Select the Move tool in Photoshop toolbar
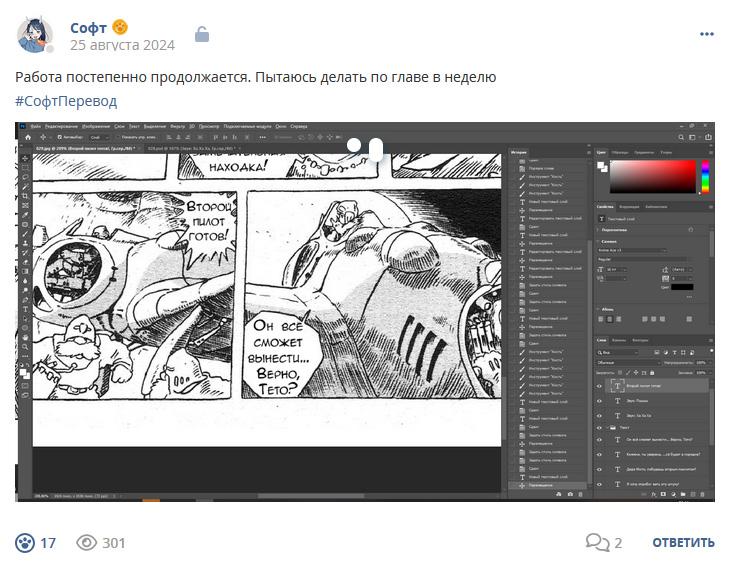This screenshot has width=730, height=568. (x=25, y=158)
